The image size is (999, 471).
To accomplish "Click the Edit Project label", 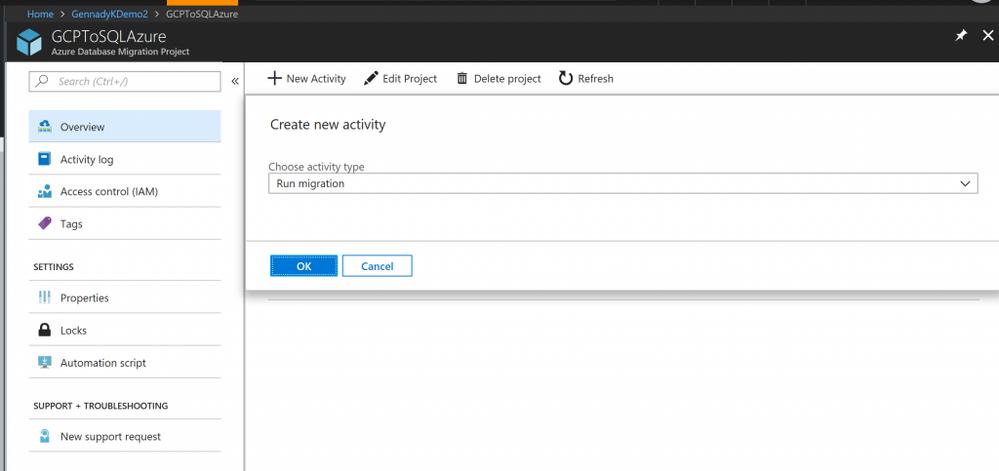I will coord(410,78).
